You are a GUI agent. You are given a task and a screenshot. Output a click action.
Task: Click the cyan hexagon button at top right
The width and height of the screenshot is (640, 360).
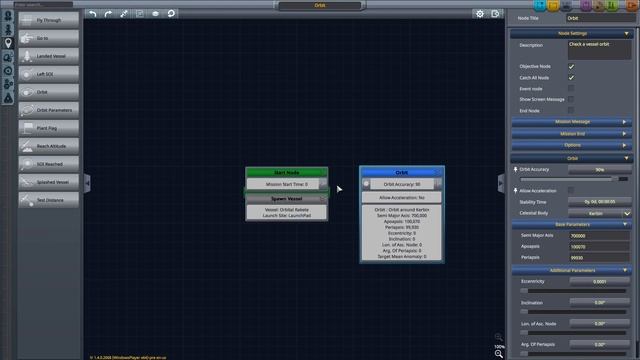(540, 5)
